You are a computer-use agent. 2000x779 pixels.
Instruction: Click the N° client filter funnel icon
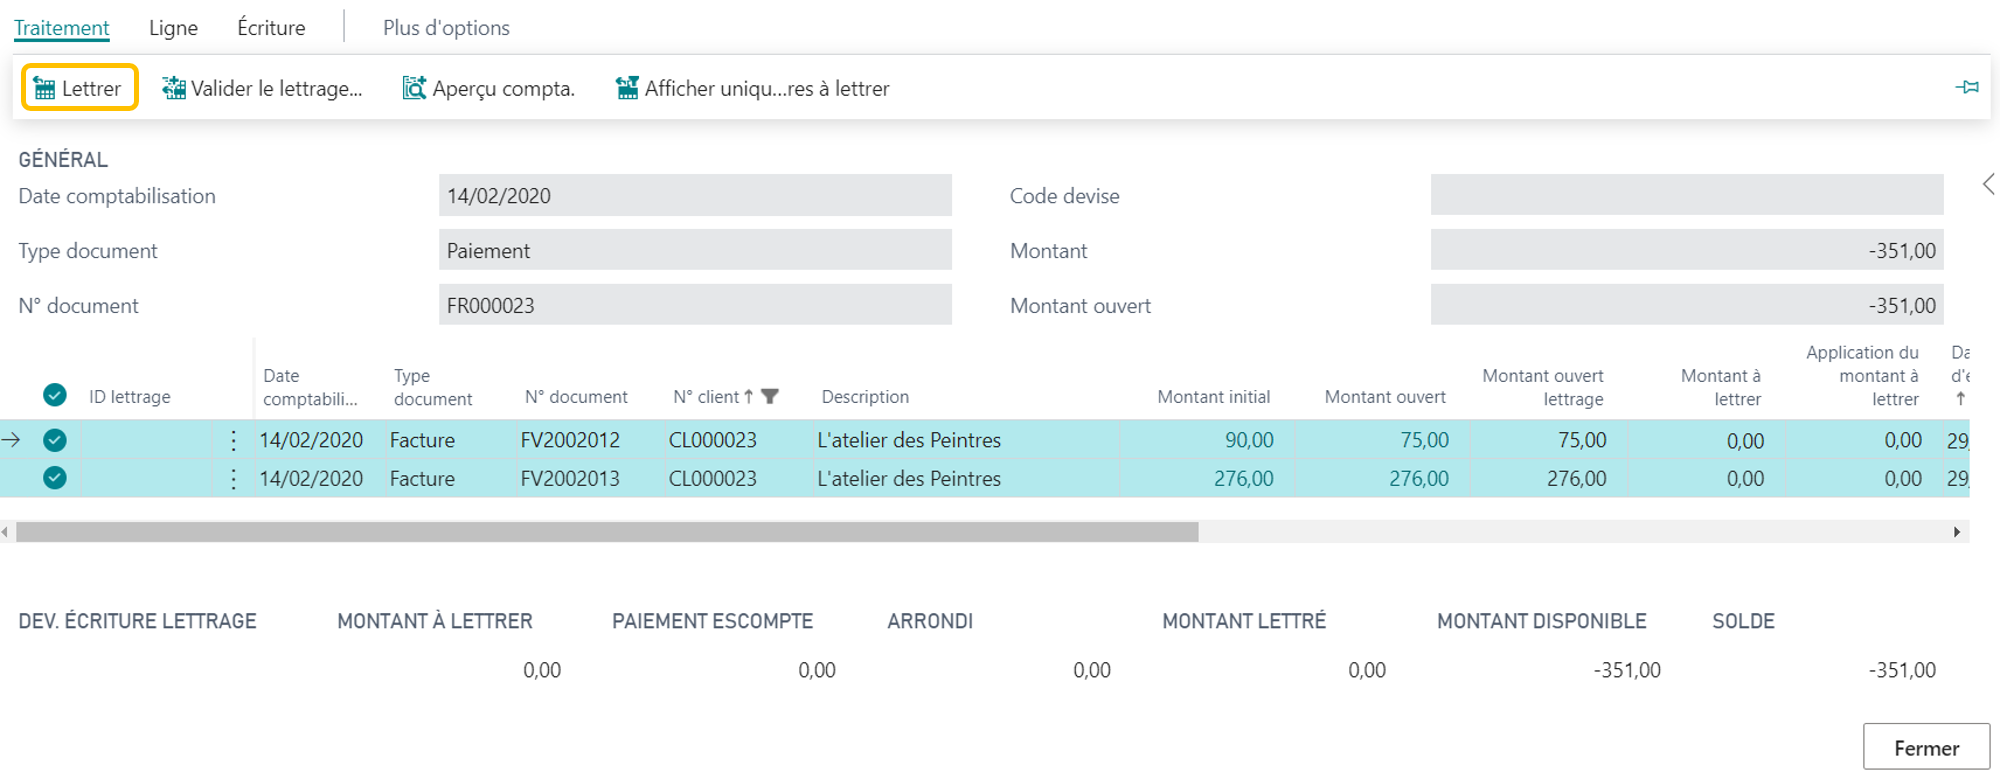click(769, 397)
